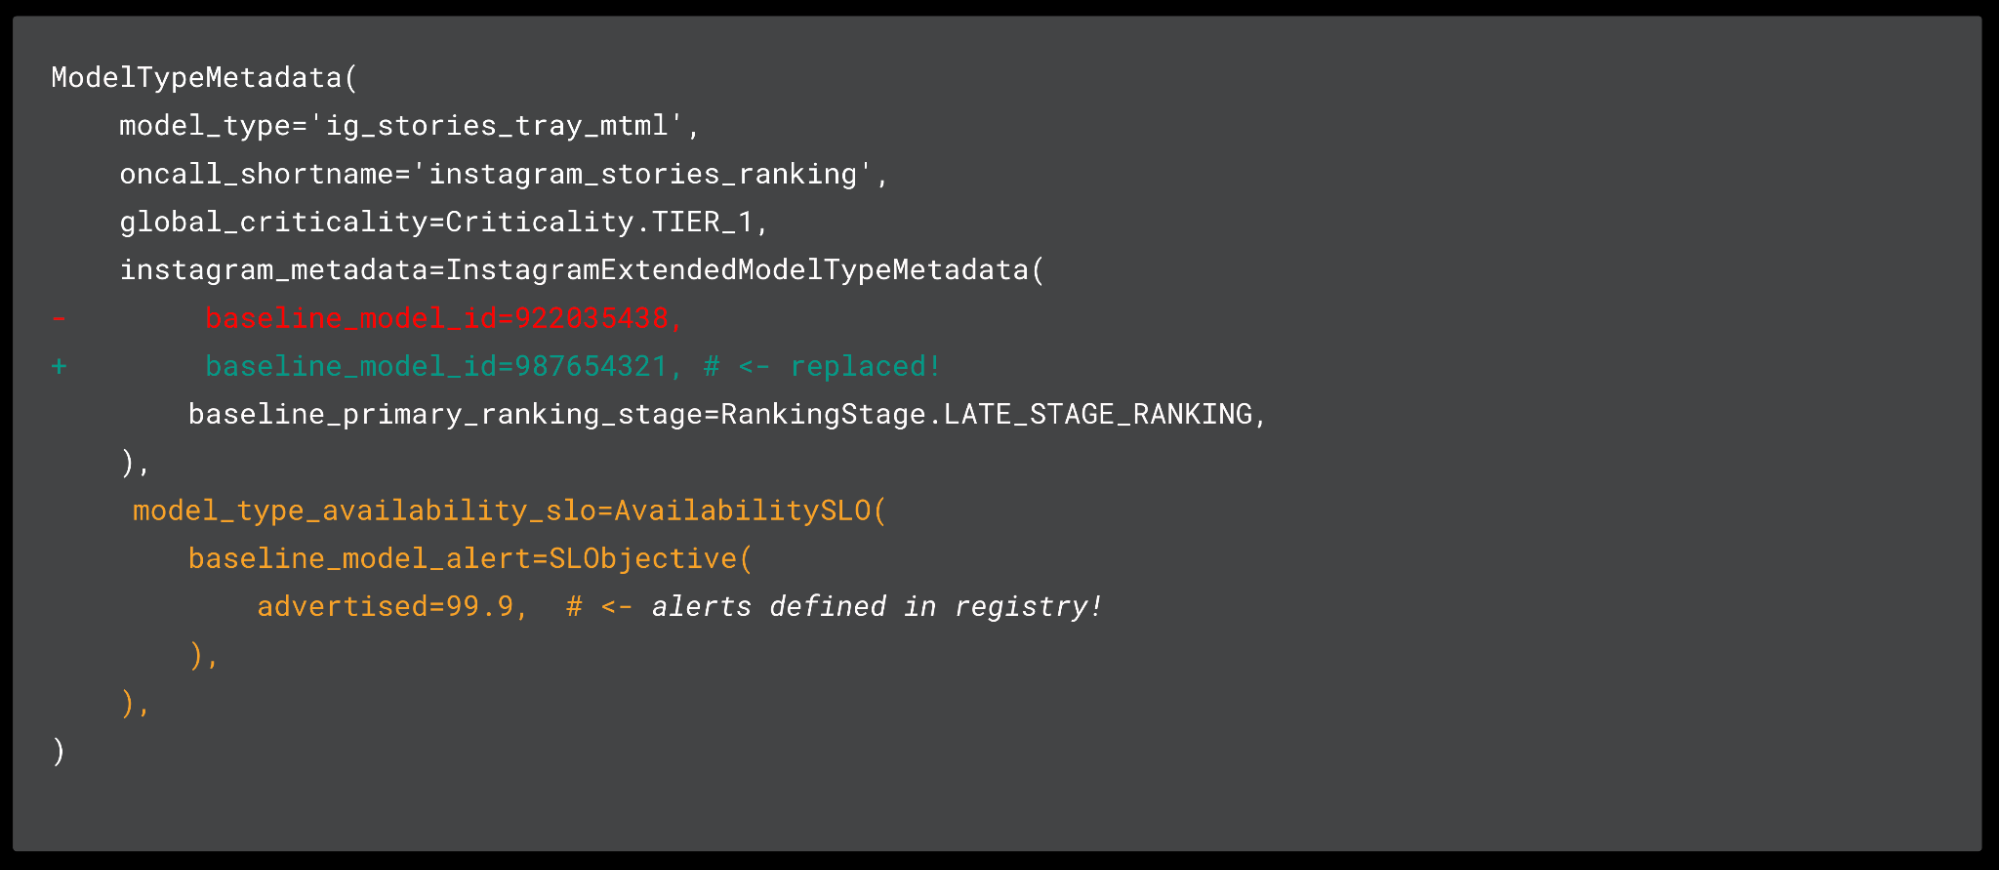The height and width of the screenshot is (870, 1999).
Task: Click the model_type_availability_slo parameter name
Action: [364, 510]
